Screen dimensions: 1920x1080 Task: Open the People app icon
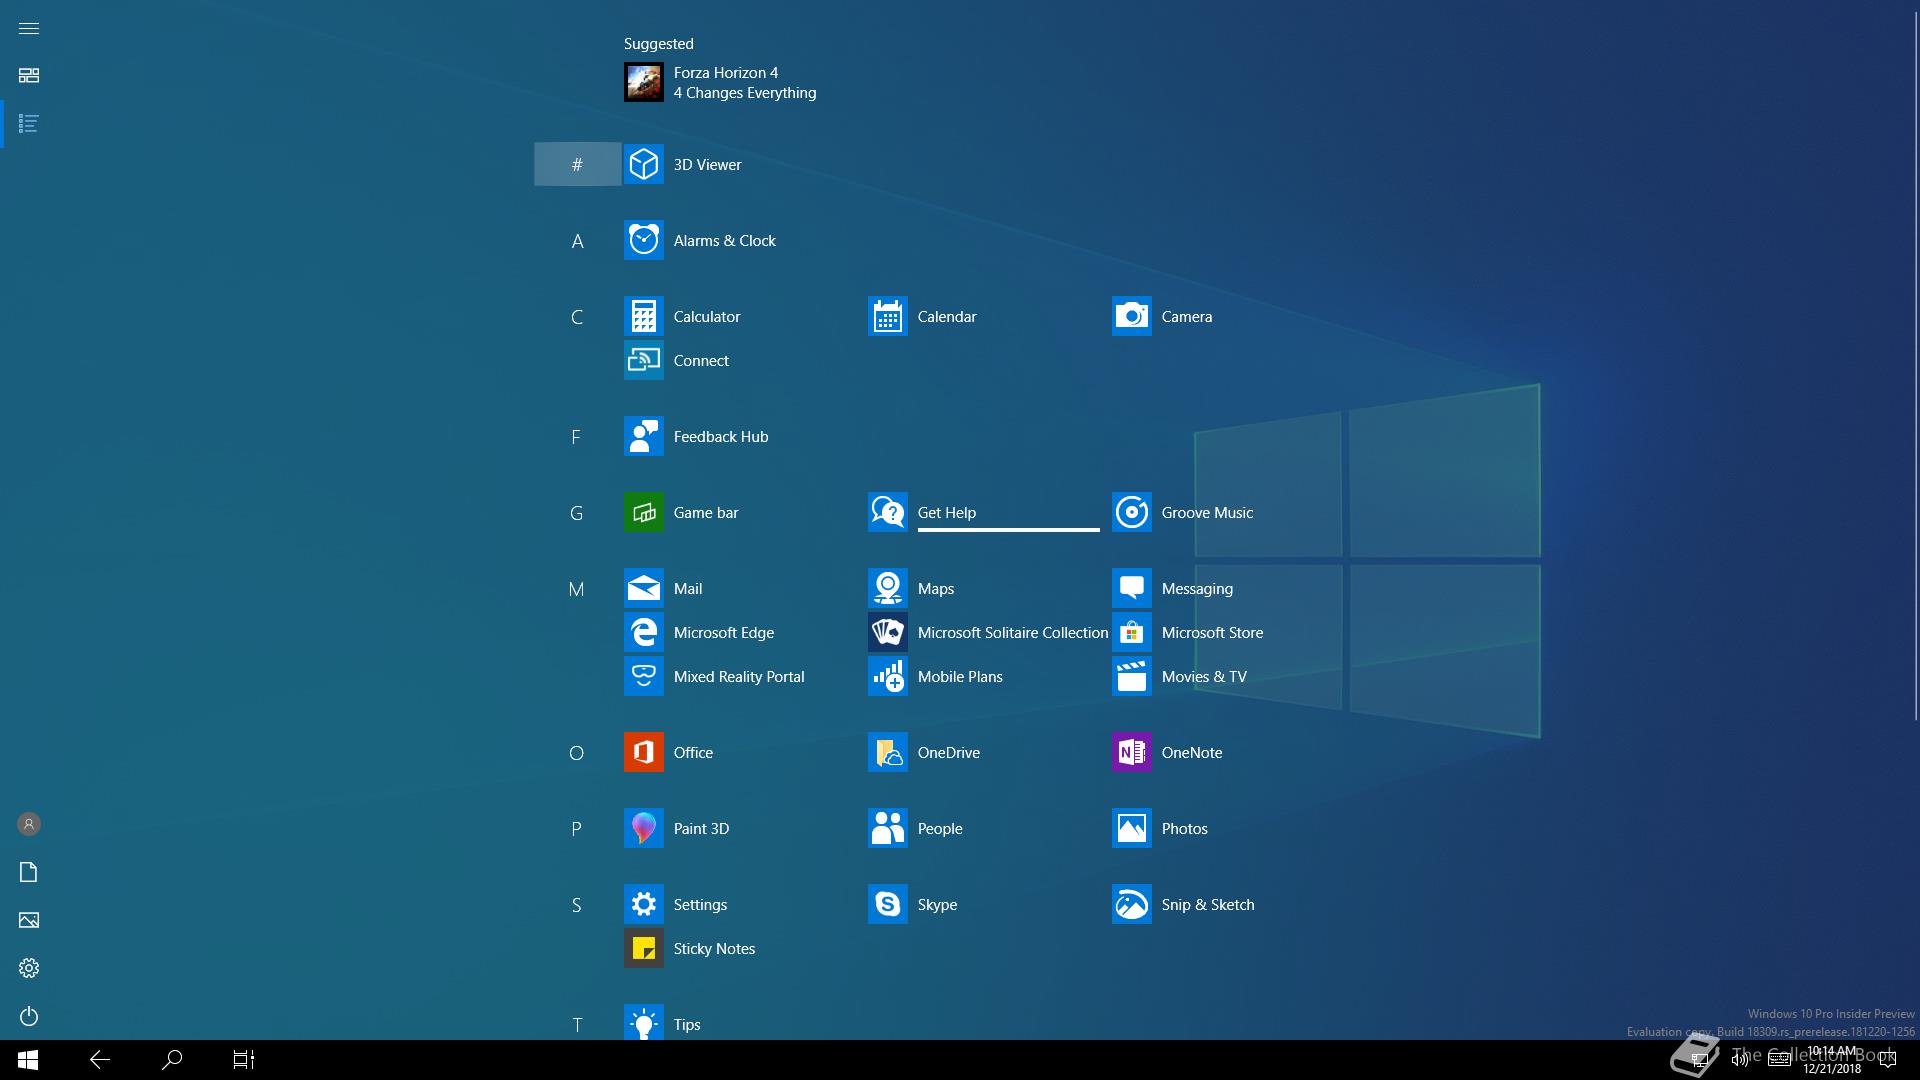pos(887,828)
